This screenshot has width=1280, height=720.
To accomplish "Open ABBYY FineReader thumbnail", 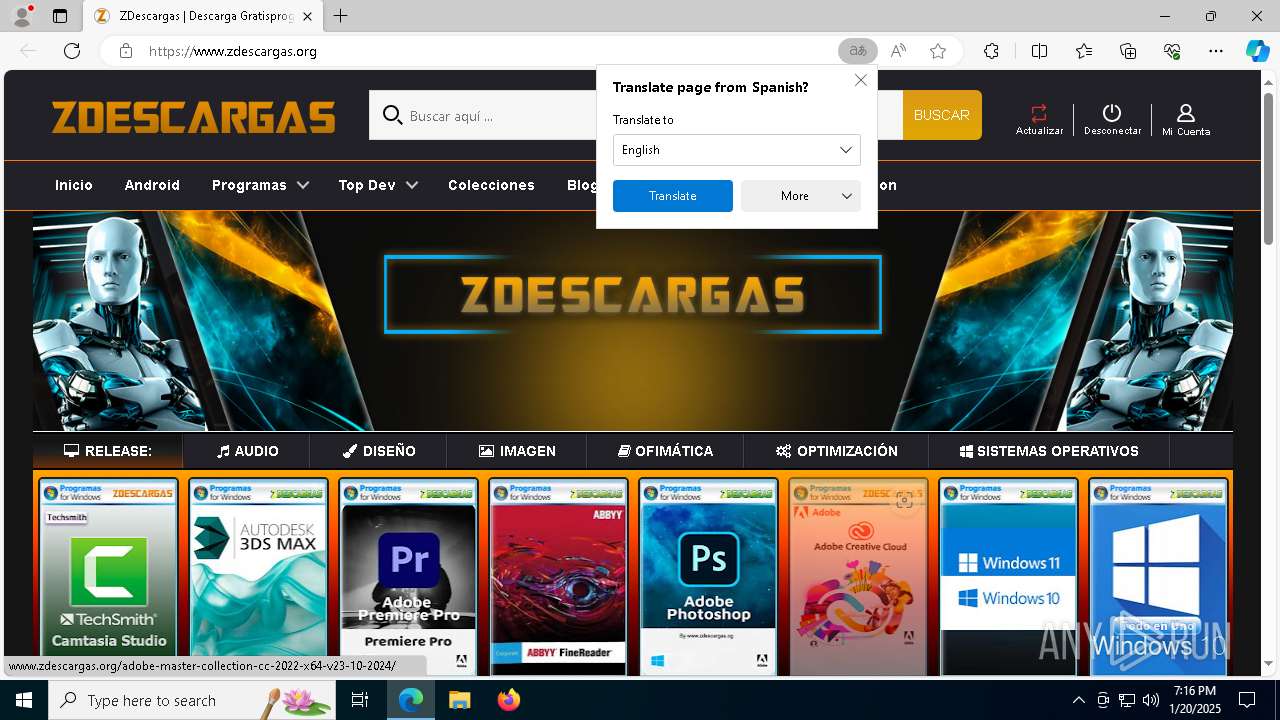I will [x=558, y=575].
